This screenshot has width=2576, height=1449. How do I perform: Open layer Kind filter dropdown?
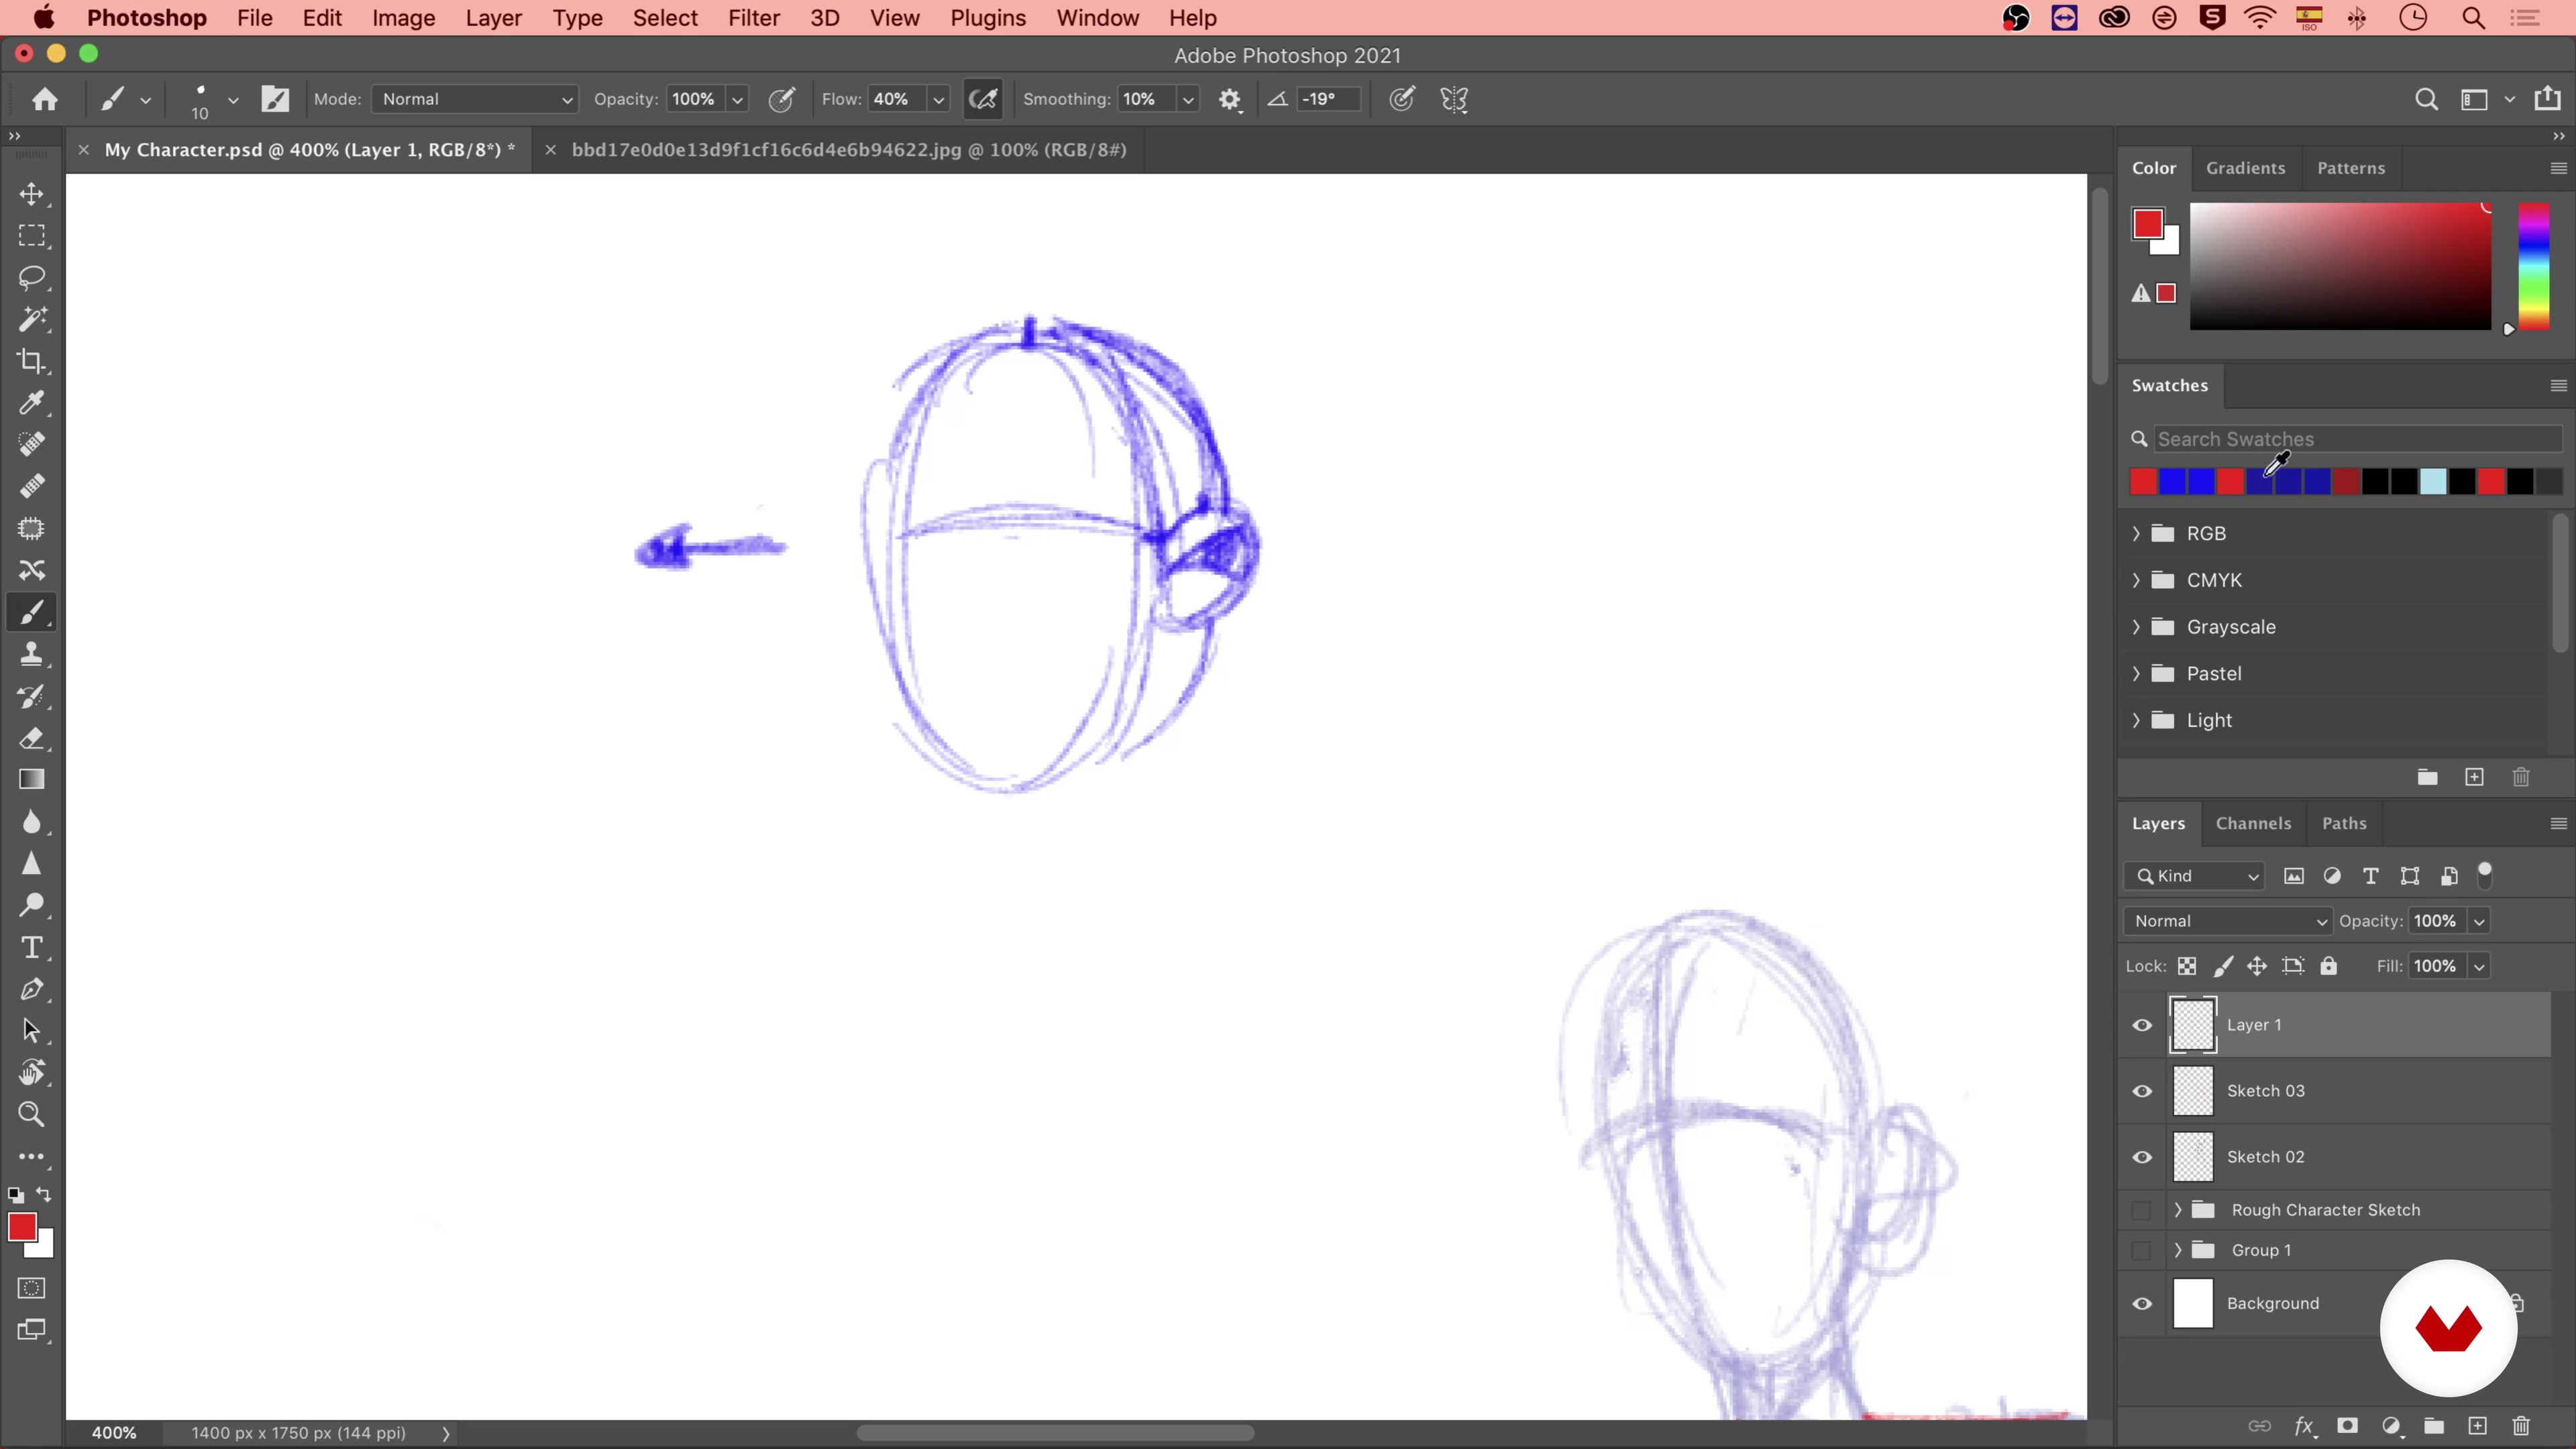tap(2194, 876)
